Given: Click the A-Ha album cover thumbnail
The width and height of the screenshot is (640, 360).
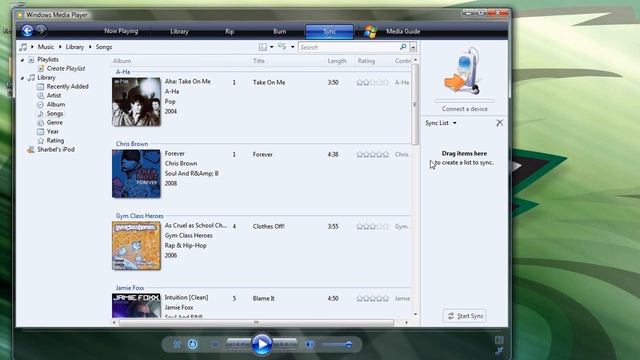Looking at the screenshot, I should tap(136, 102).
